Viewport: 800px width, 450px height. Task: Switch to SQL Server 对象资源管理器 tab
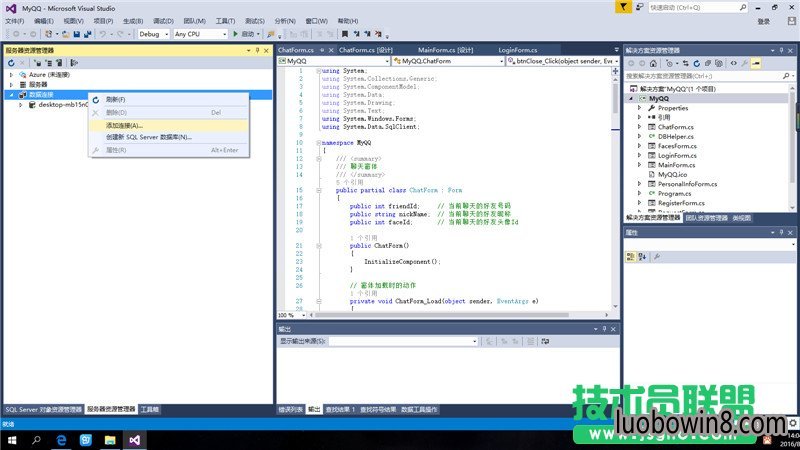43,410
